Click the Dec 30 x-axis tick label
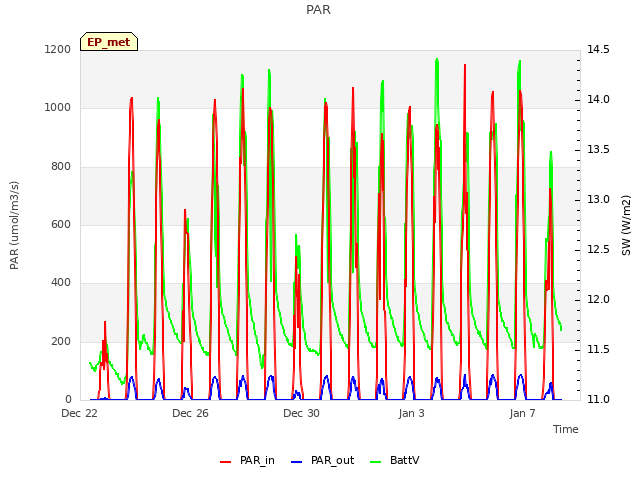 click(x=301, y=413)
